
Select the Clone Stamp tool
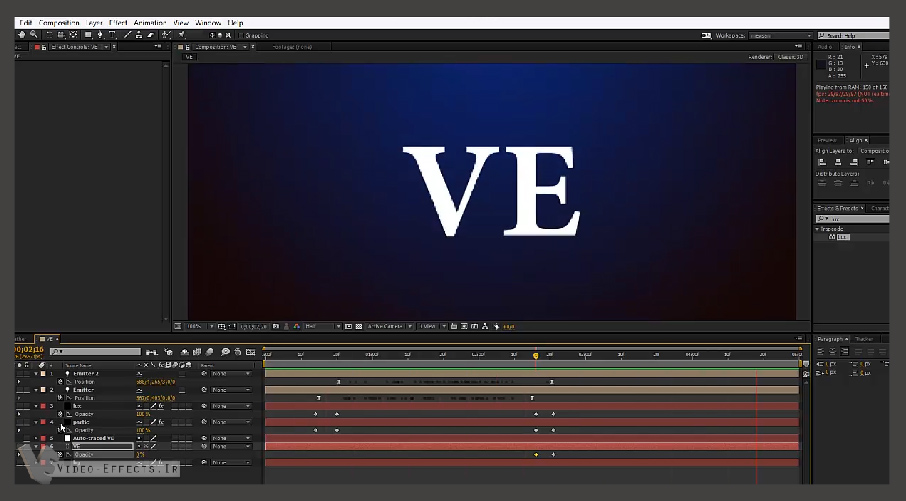(x=139, y=35)
